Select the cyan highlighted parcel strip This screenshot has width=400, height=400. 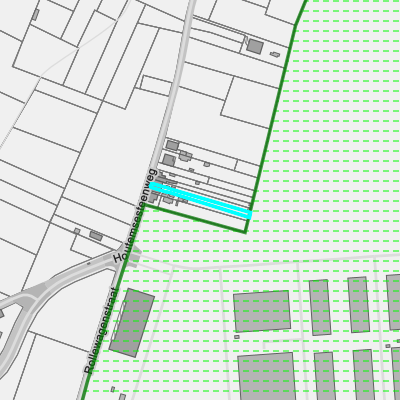click(x=200, y=200)
